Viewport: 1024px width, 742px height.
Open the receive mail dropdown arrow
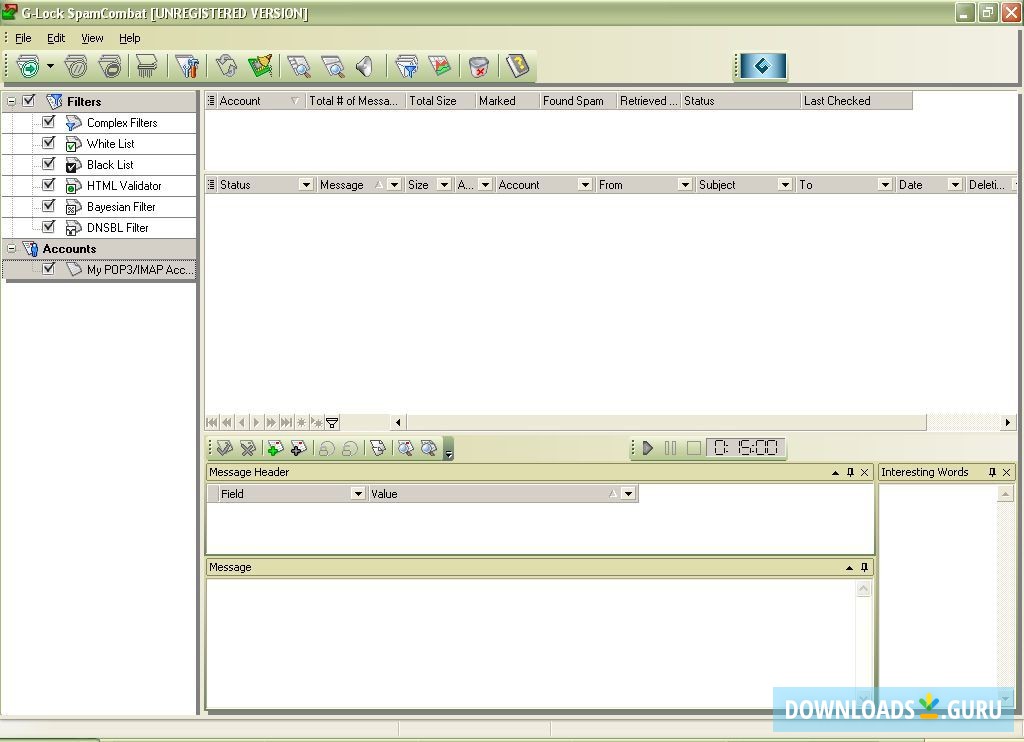tap(50, 66)
